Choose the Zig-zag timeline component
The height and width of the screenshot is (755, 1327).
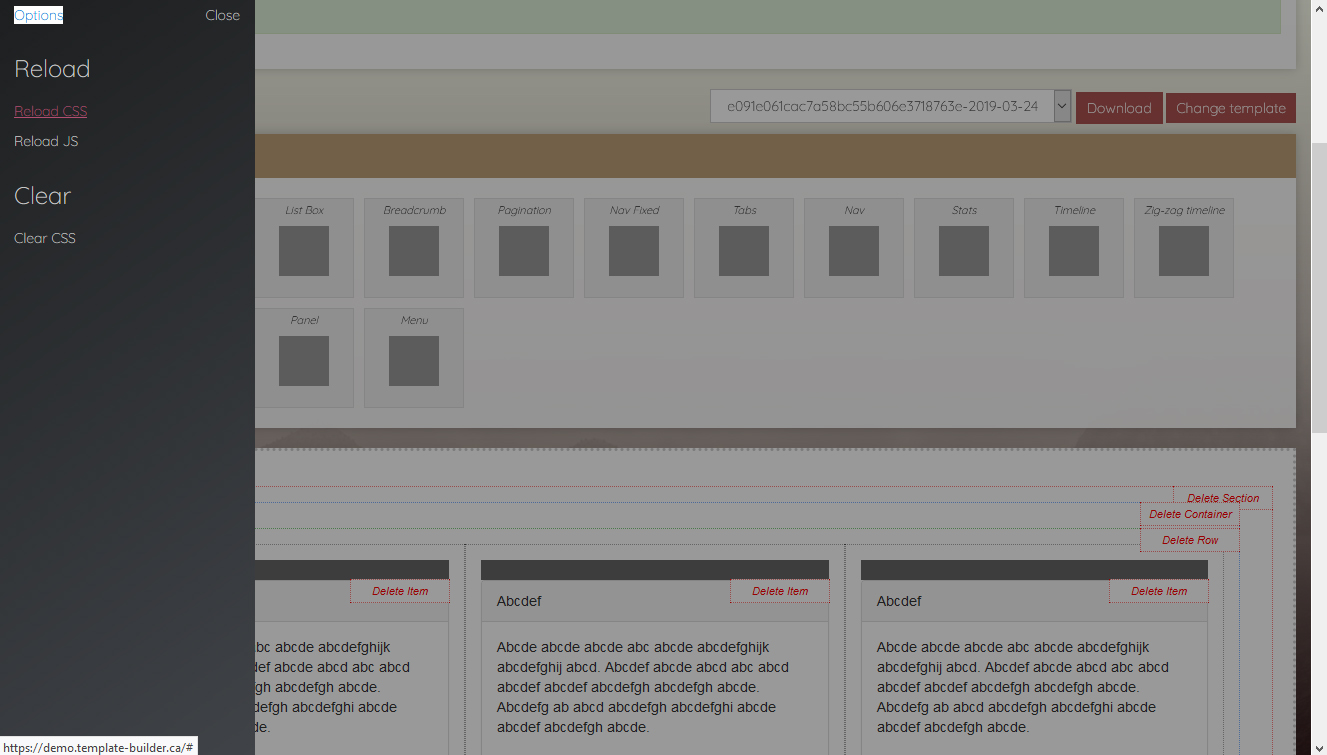[x=1184, y=250]
